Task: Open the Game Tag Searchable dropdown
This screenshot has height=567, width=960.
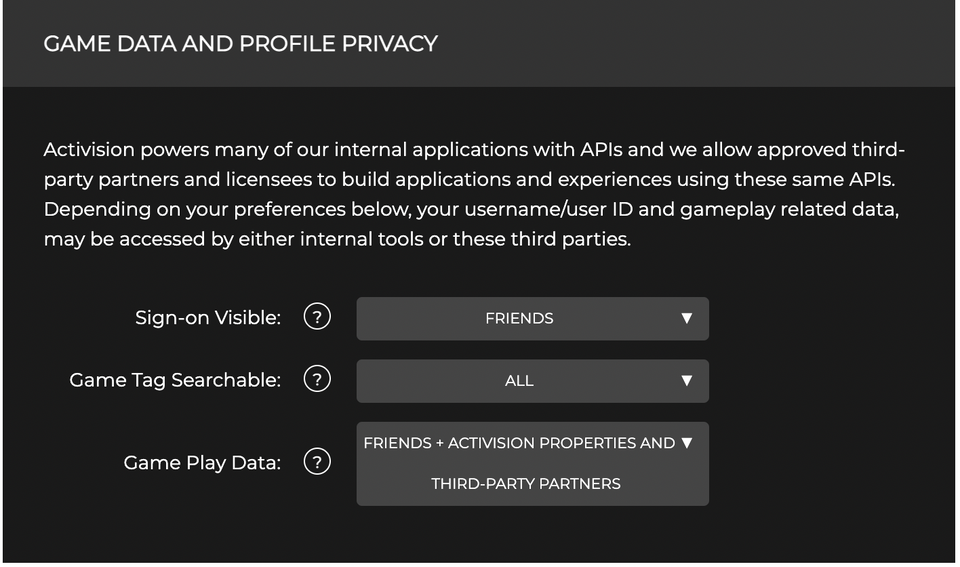Action: click(533, 381)
